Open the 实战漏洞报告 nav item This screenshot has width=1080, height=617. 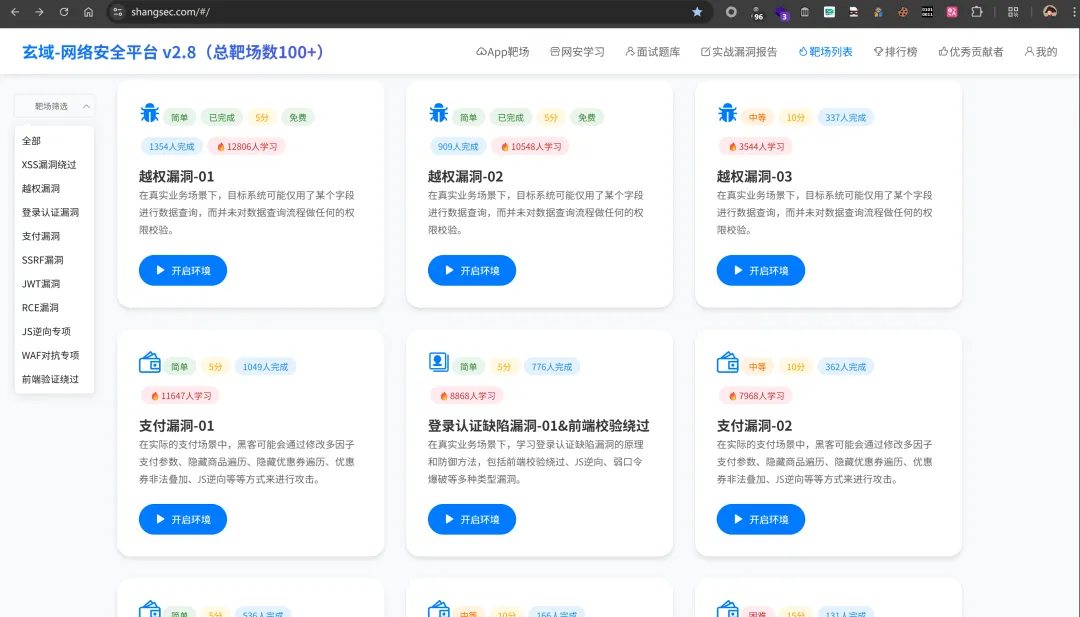click(739, 52)
